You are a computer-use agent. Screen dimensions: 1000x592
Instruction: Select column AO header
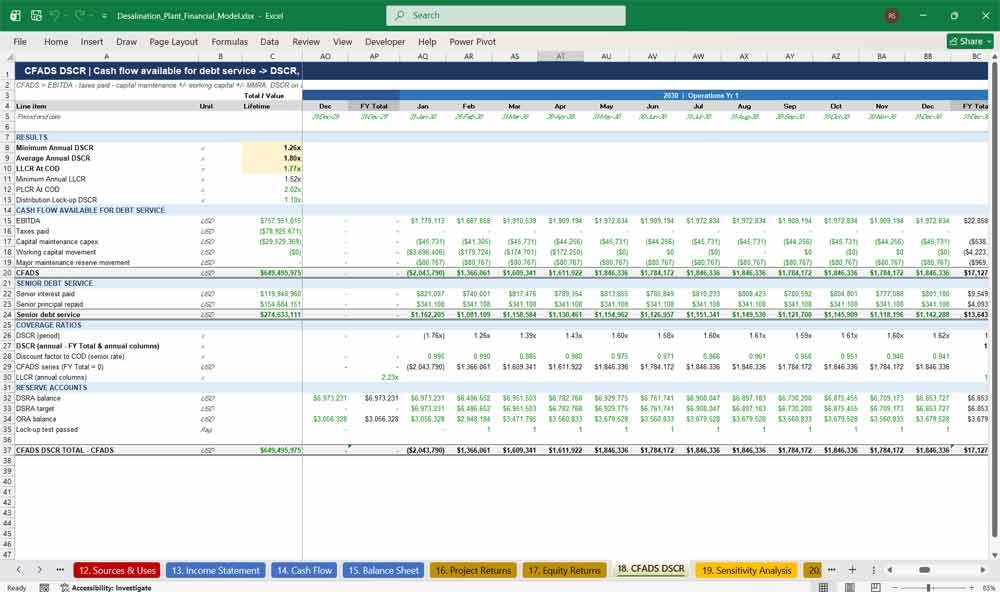325,57
